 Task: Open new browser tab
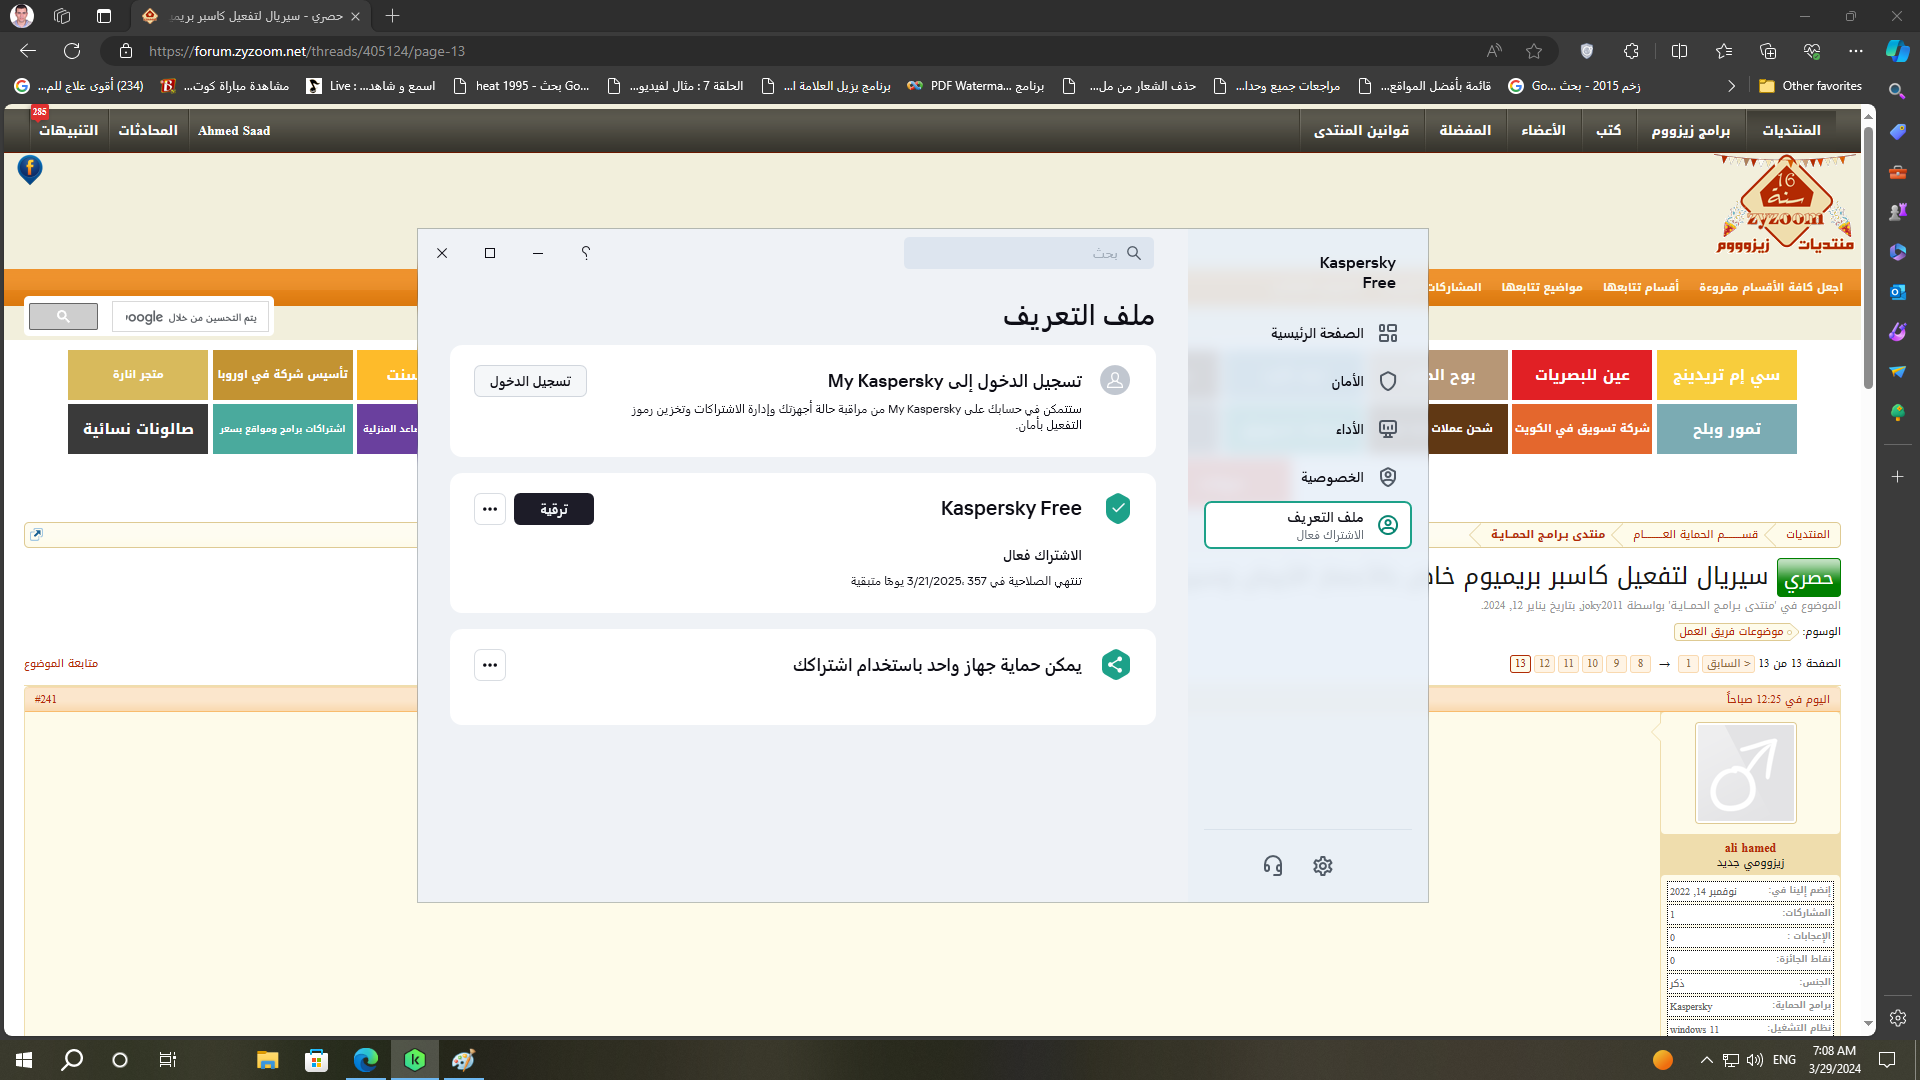[x=392, y=16]
